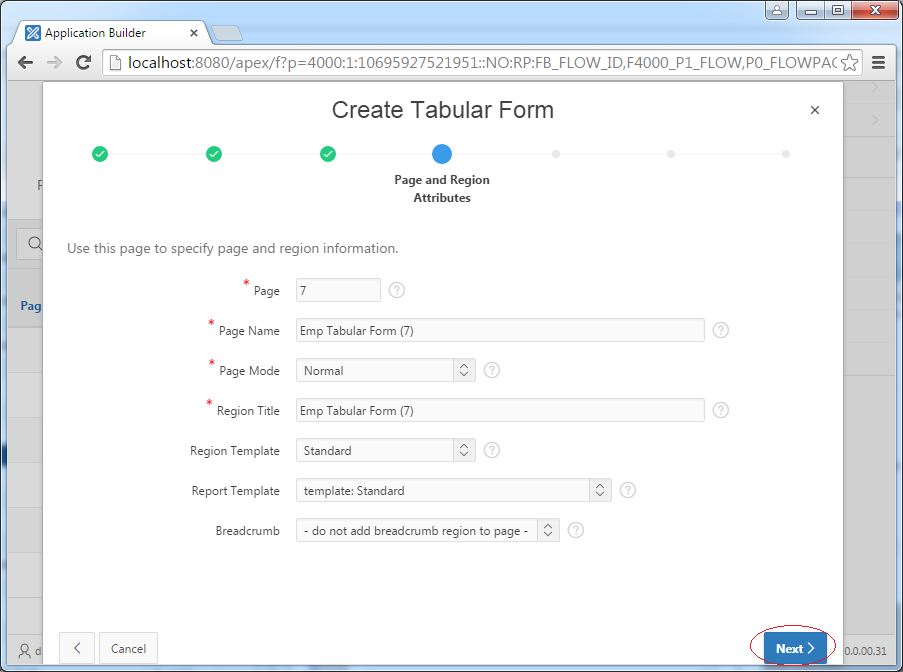
Task: Open help for the Page field
Action: (x=397, y=290)
